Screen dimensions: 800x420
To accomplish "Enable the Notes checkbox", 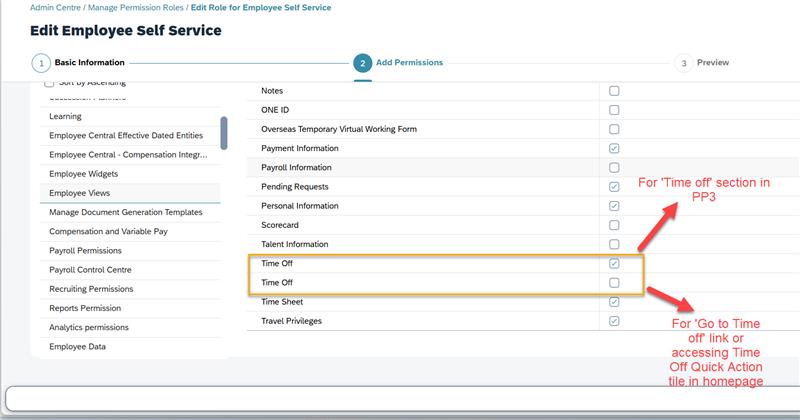I will [614, 91].
